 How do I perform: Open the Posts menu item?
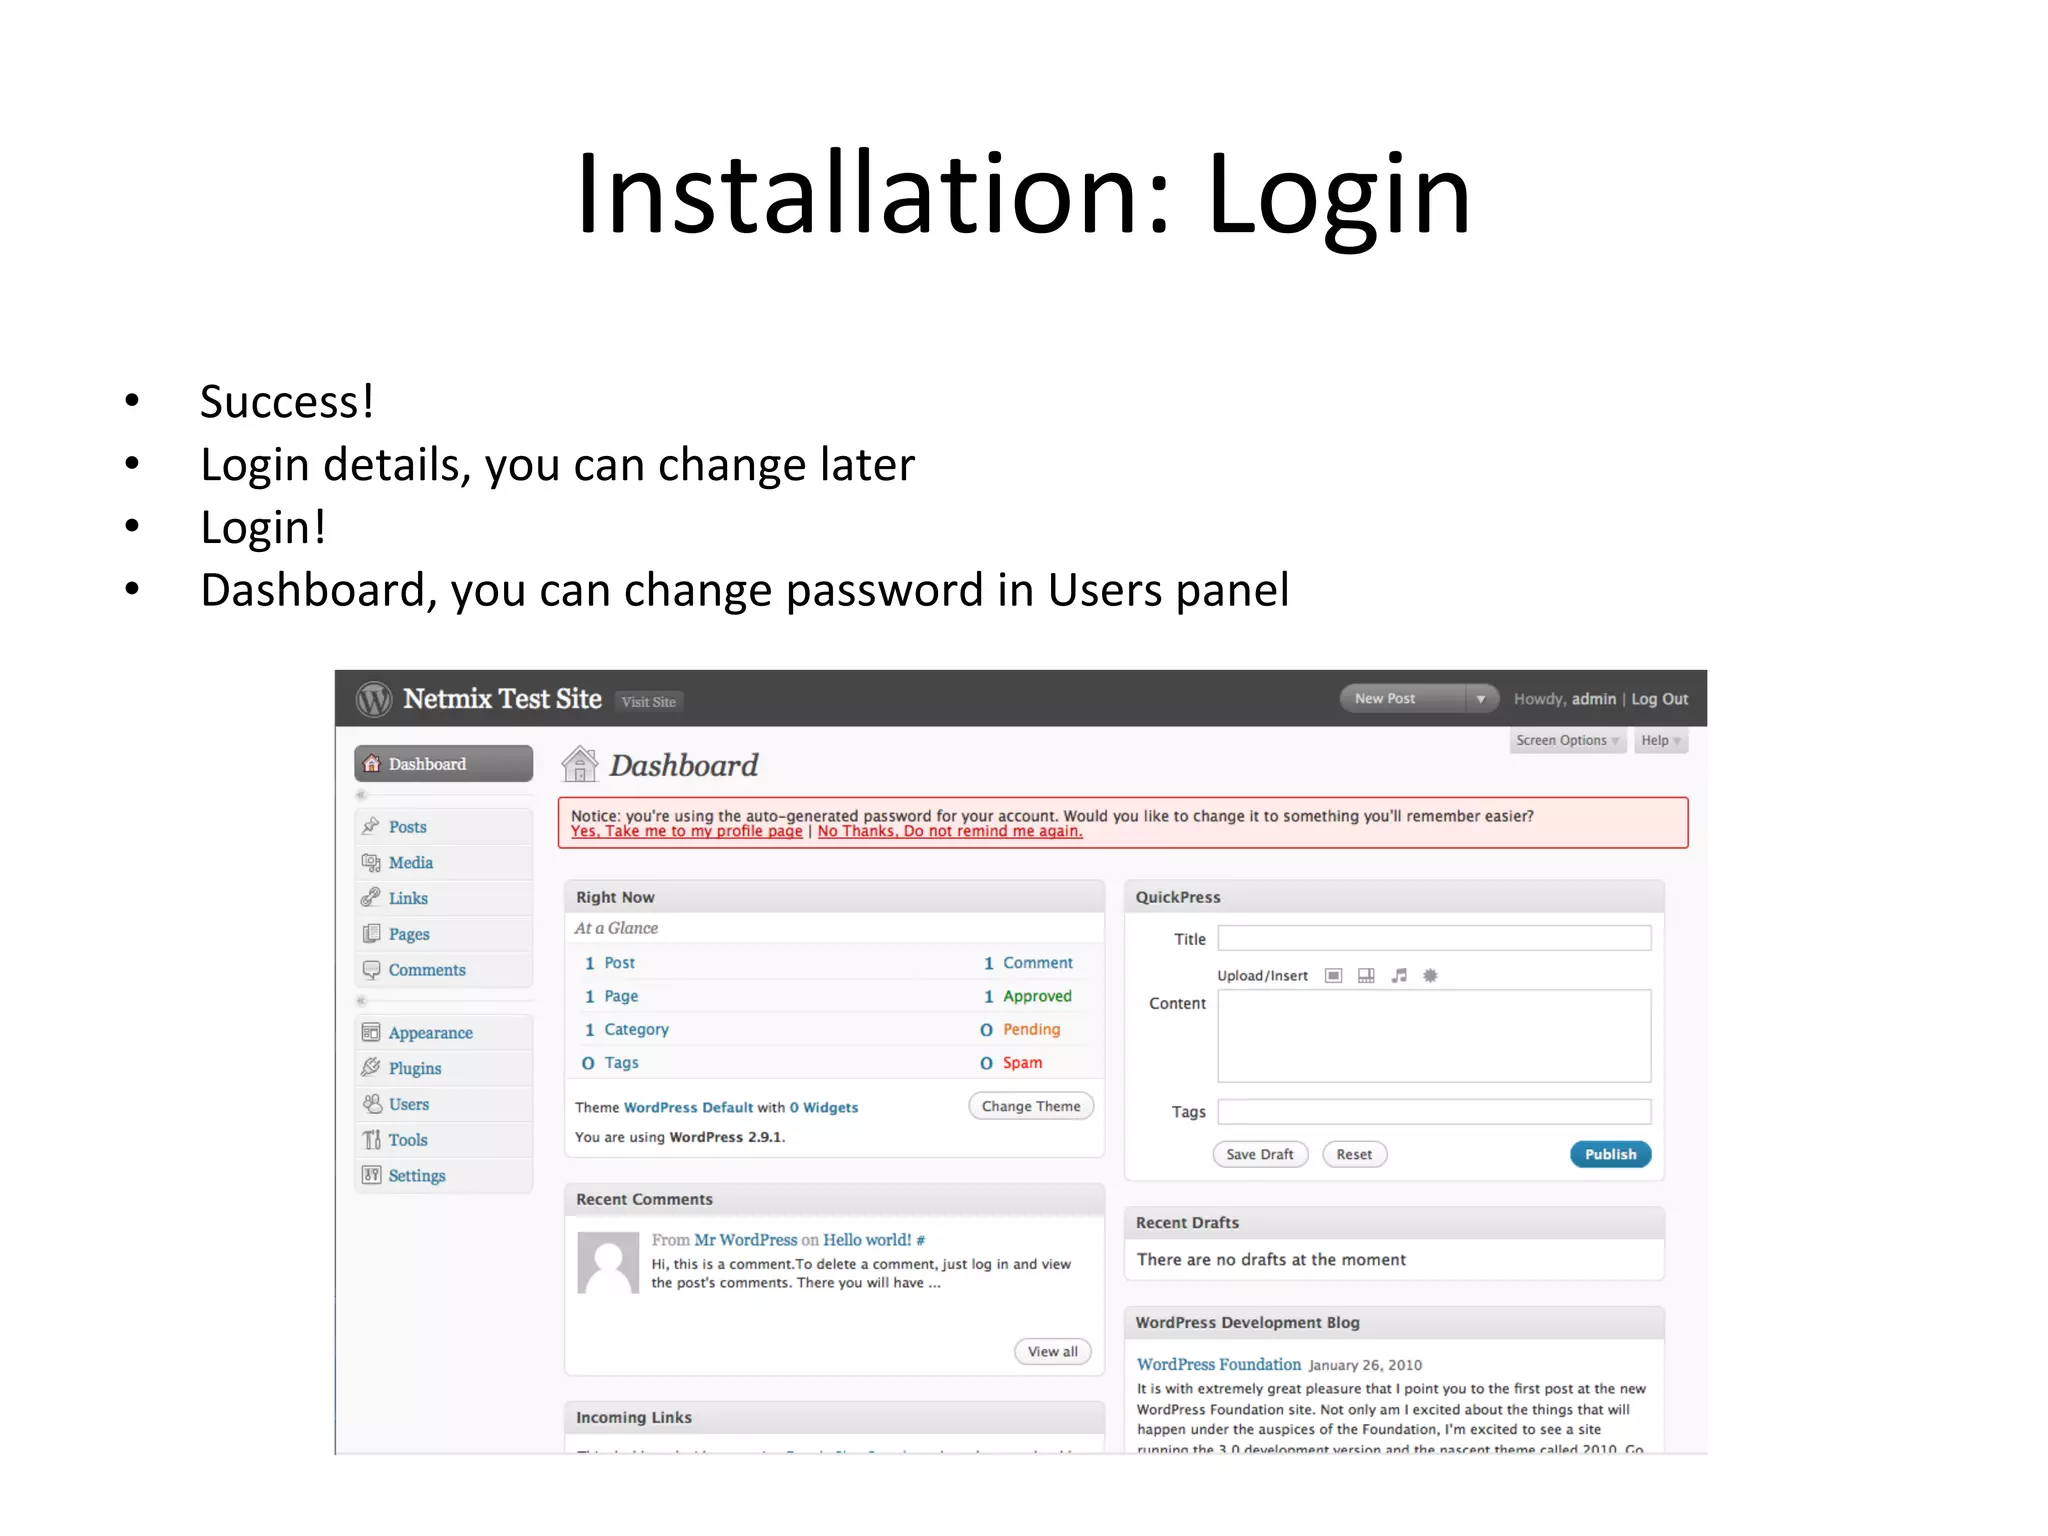443,826
